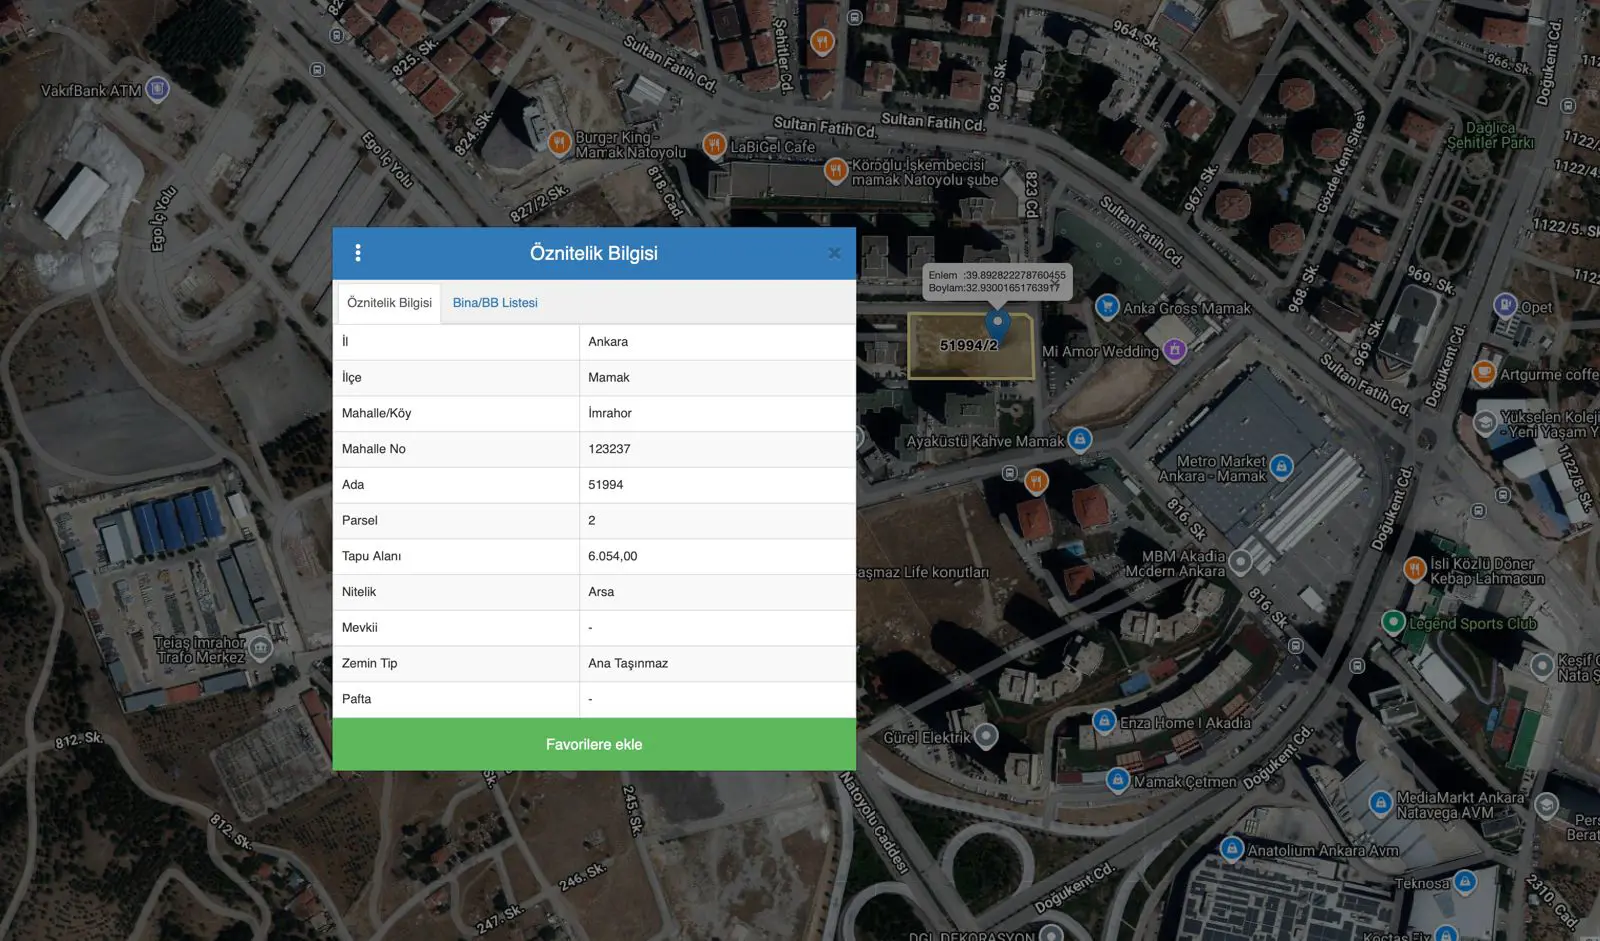This screenshot has height=941, width=1600.
Task: Click the Mi Amor Wedding marker
Action: click(x=1175, y=350)
